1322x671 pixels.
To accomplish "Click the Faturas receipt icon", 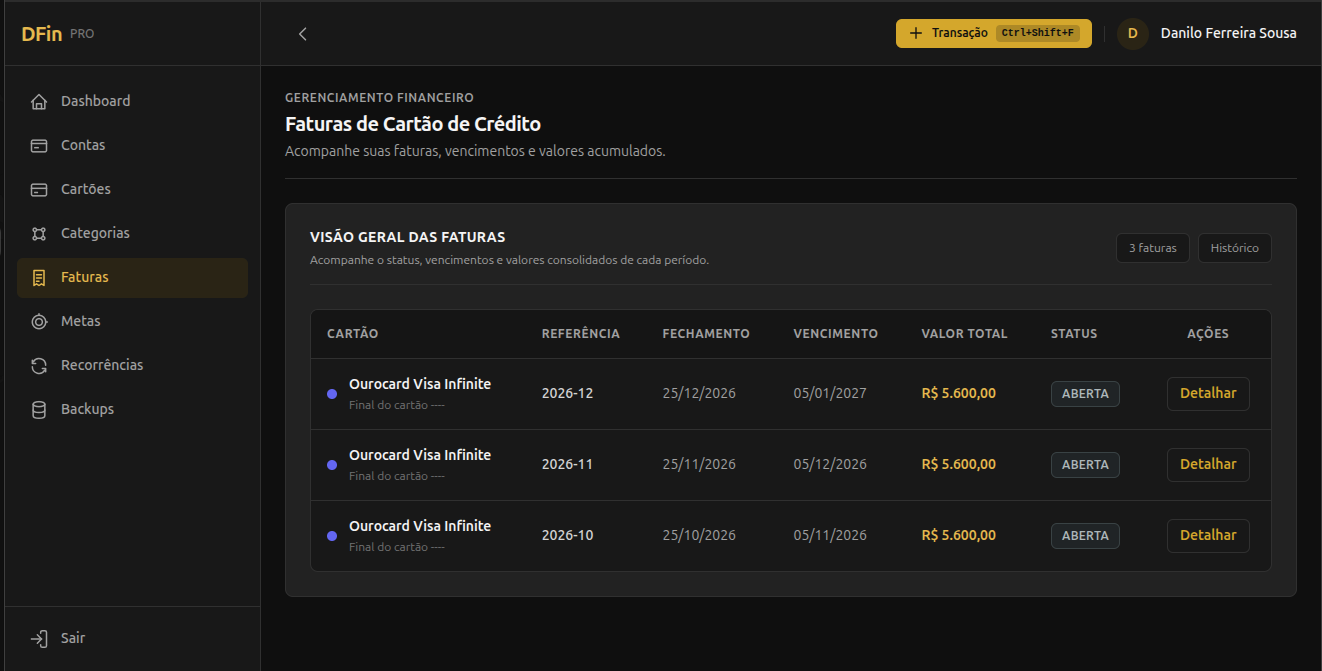I will point(39,277).
